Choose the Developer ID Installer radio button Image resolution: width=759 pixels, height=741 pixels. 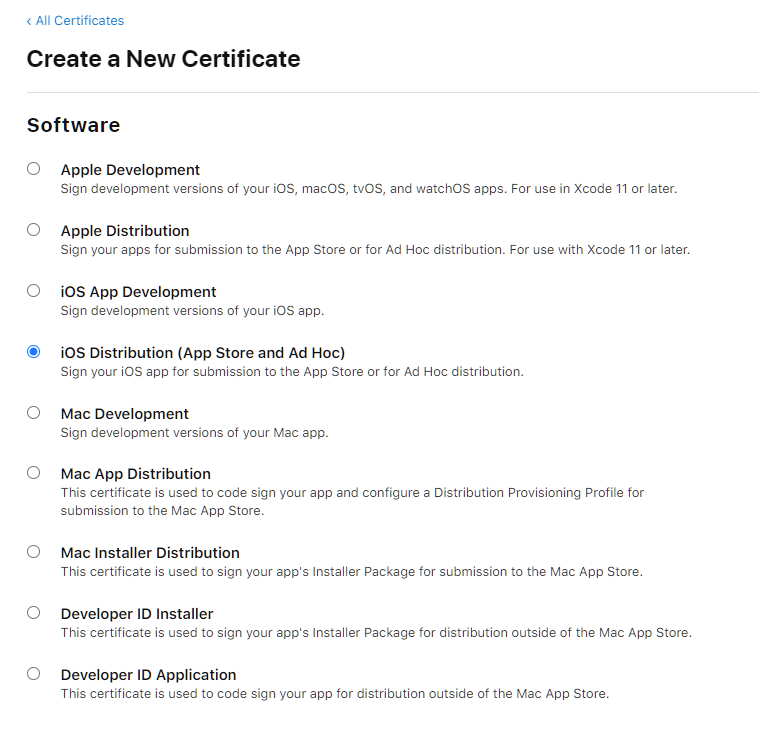[x=34, y=613]
